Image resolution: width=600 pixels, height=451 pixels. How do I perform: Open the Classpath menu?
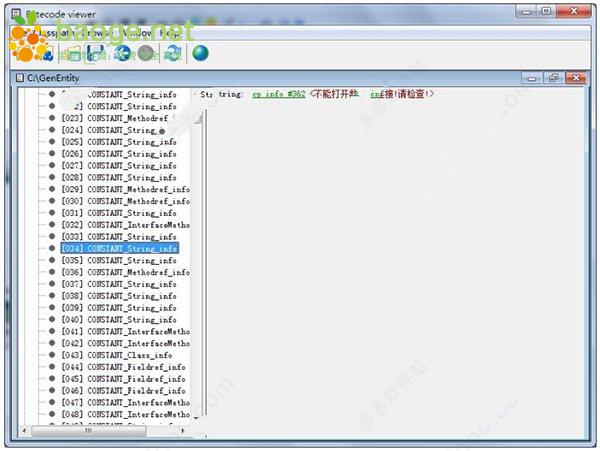tap(56, 34)
